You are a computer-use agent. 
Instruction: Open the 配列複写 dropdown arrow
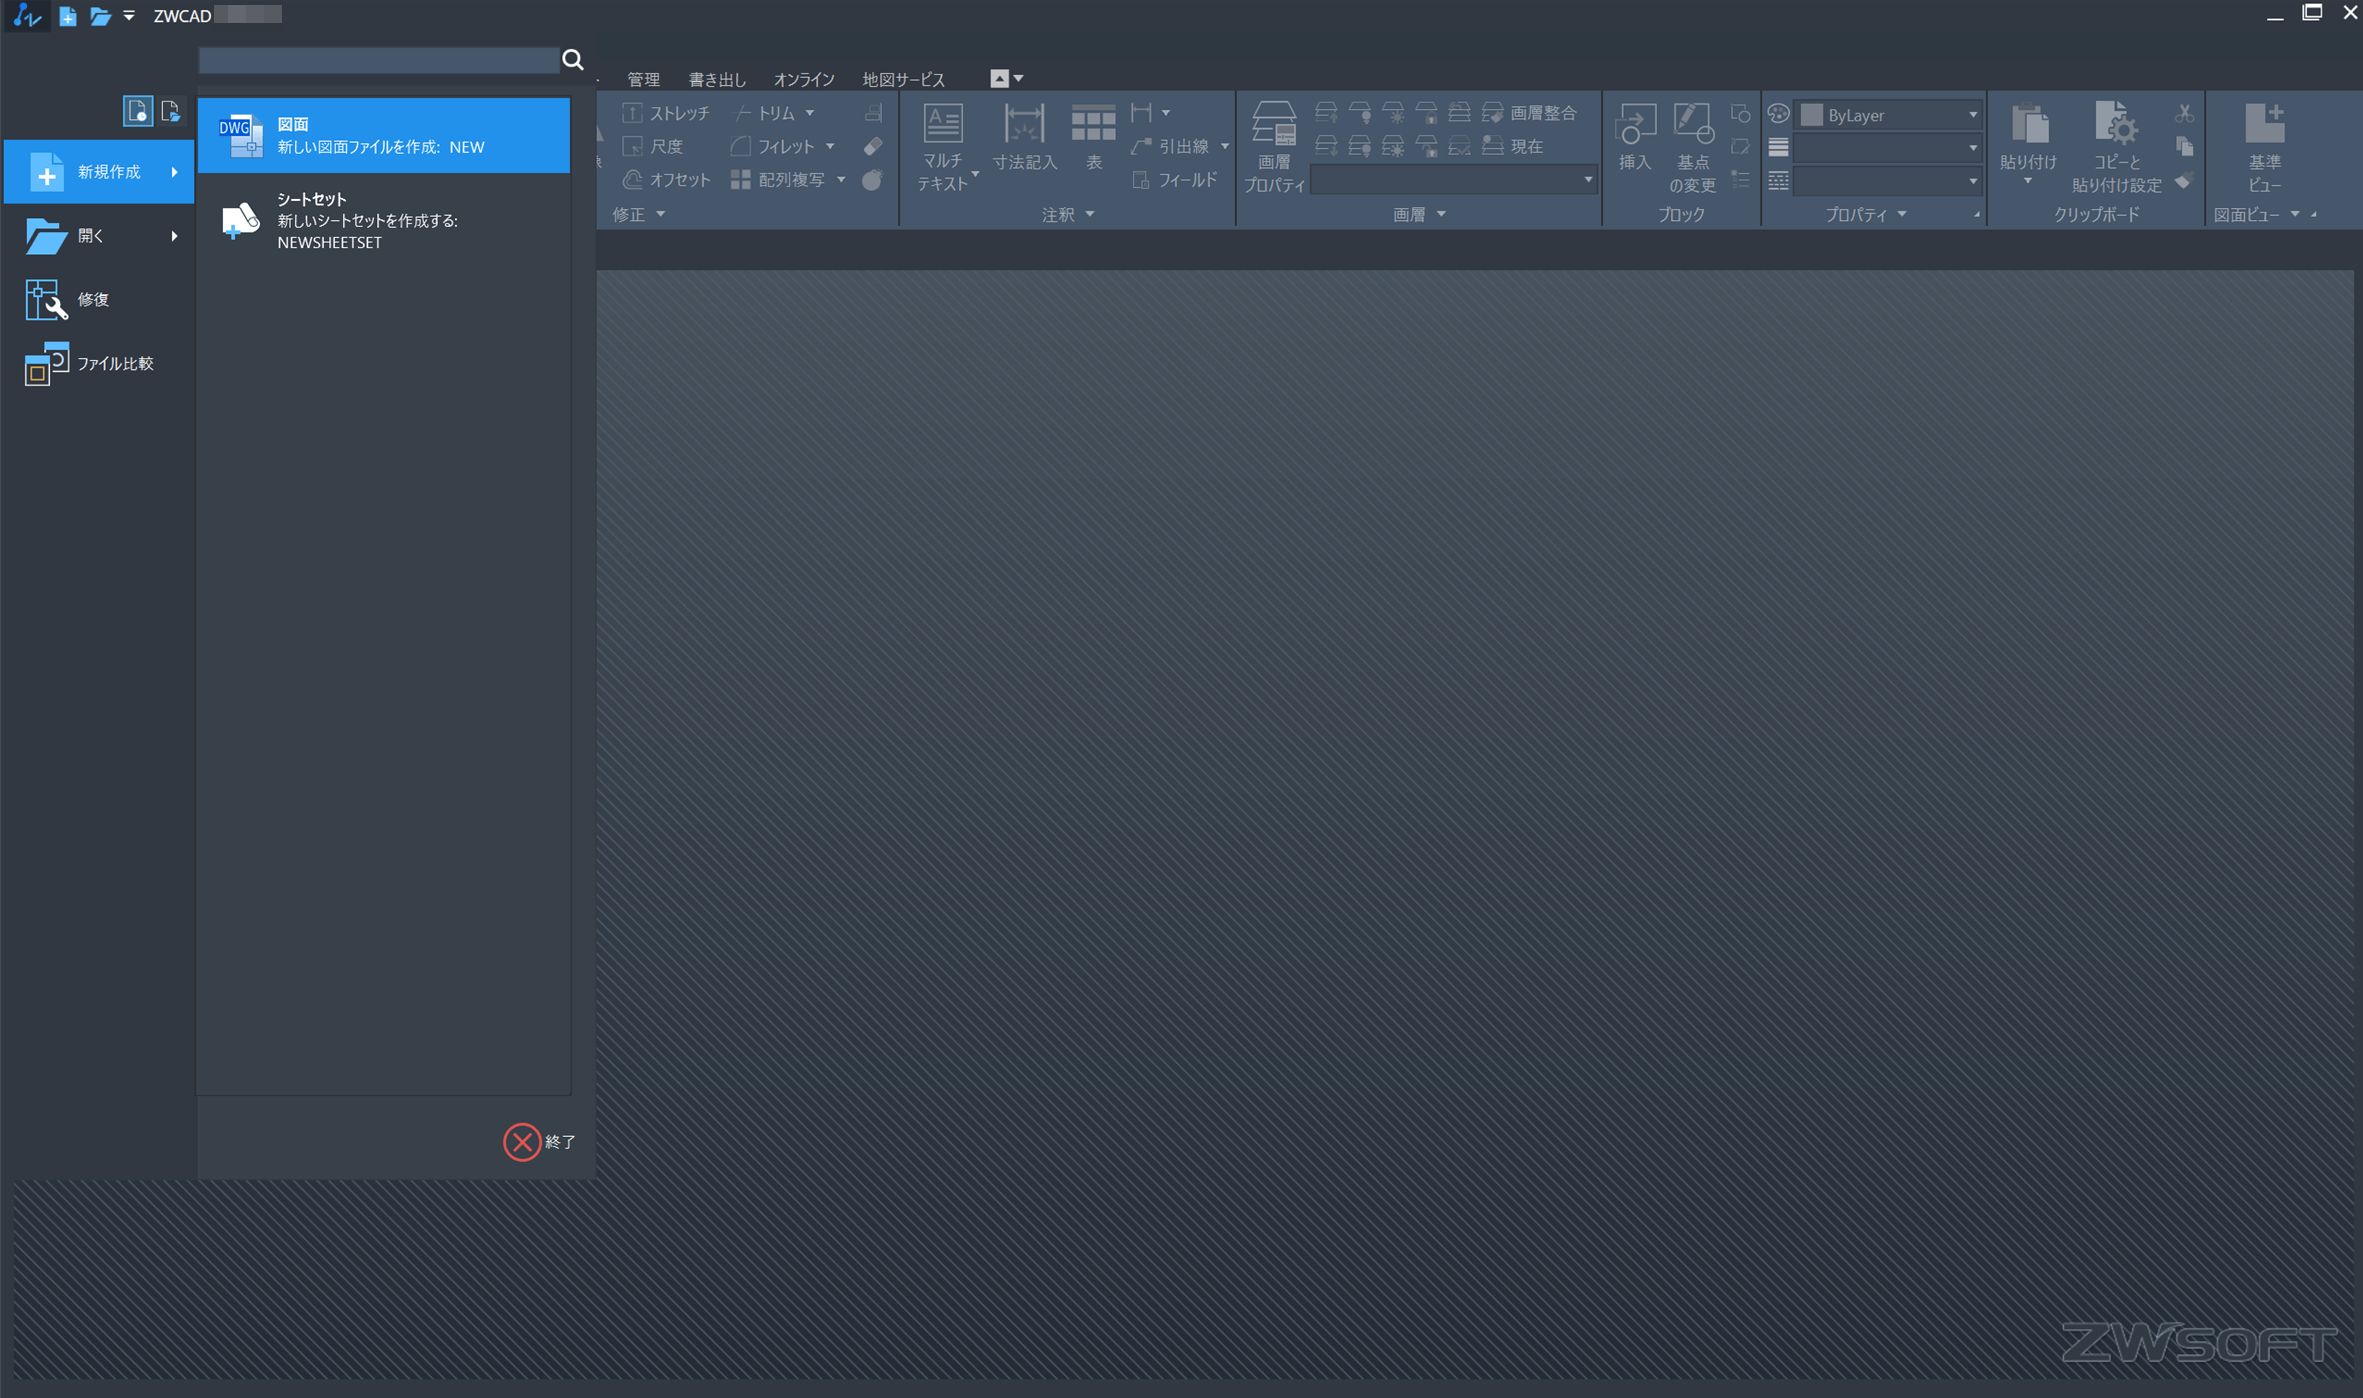tap(841, 180)
